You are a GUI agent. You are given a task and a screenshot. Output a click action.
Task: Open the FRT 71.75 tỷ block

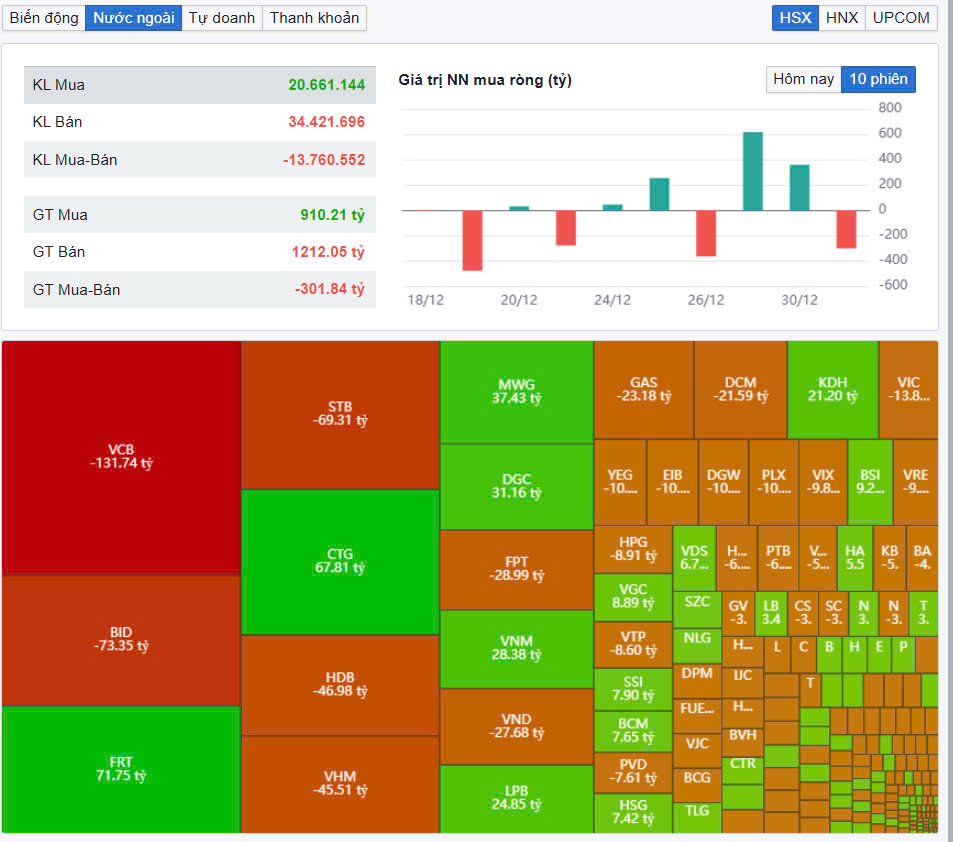(x=122, y=770)
